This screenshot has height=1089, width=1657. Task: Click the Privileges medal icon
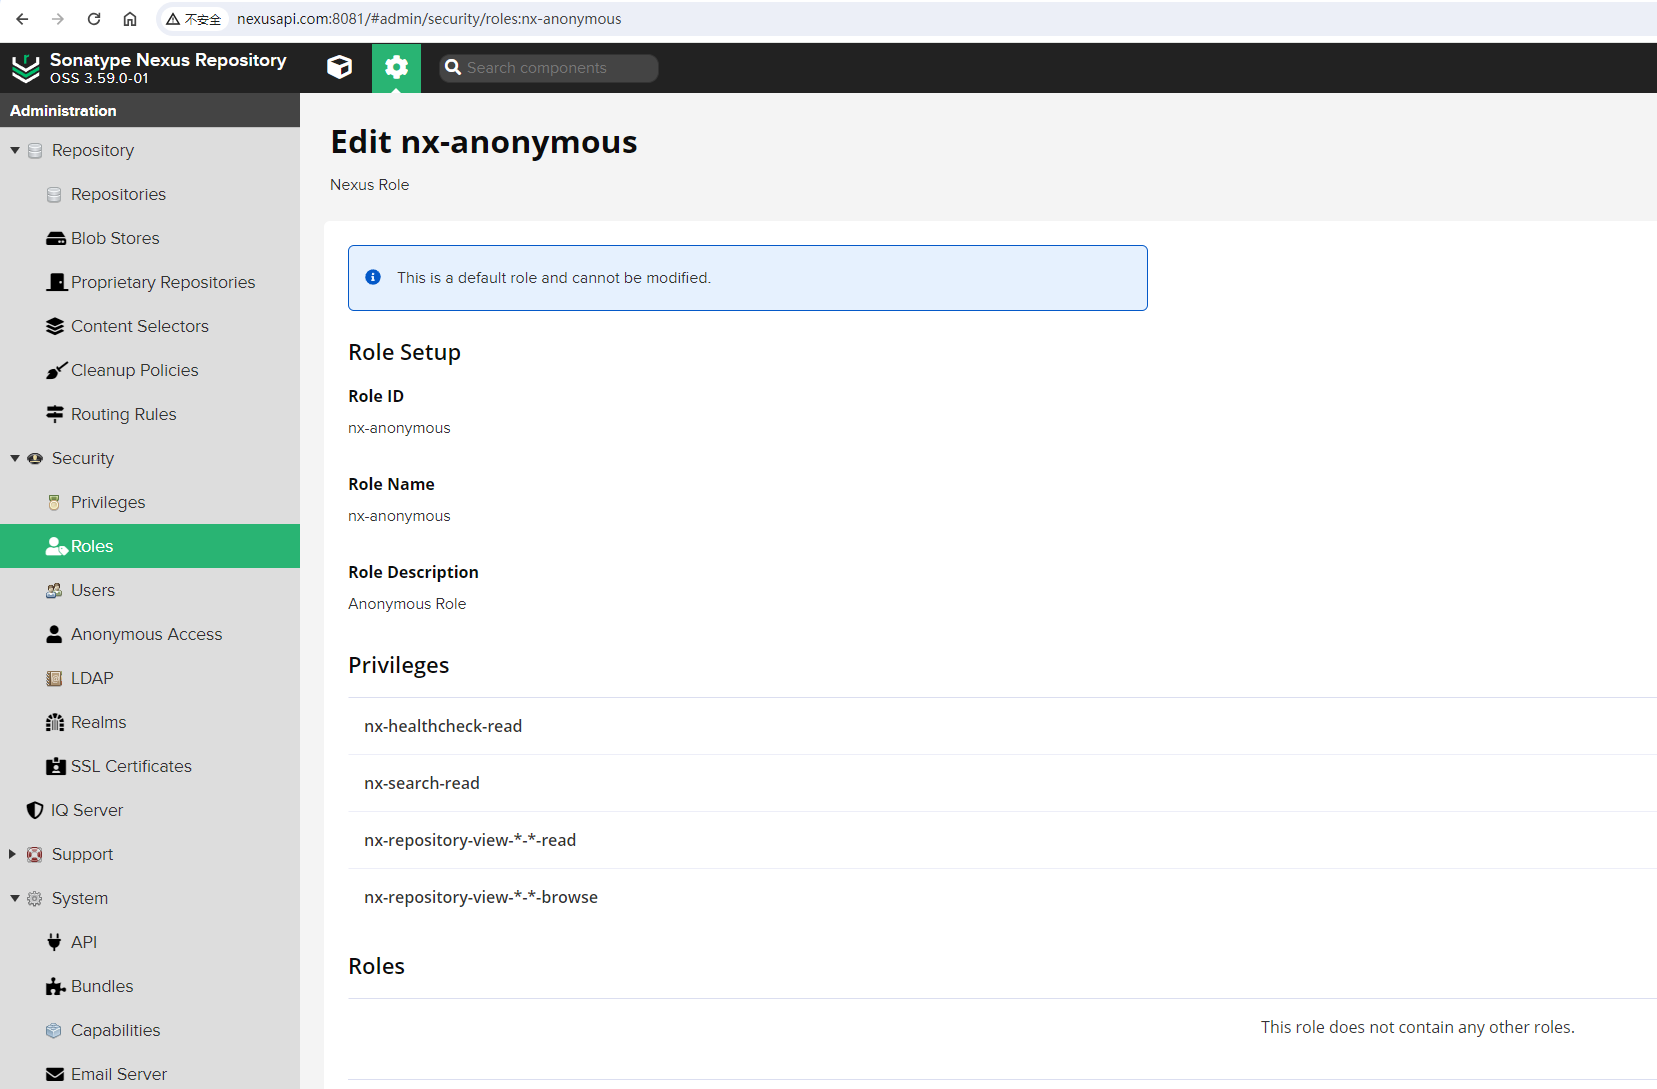click(54, 502)
